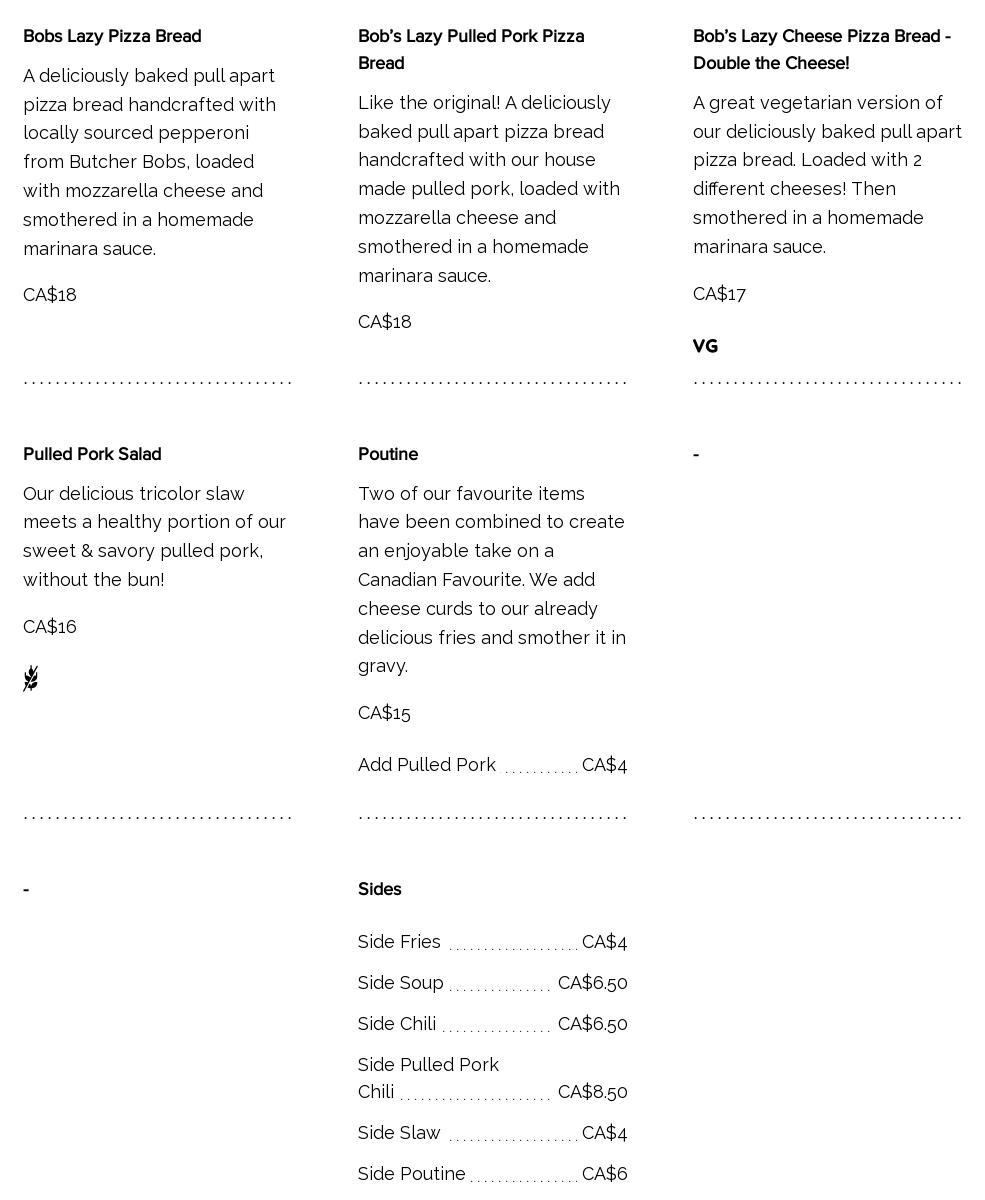Image resolution: width=985 pixels, height=1200 pixels.
Task: Click Bob's Lazy Cheese Pizza Bread heading
Action: tap(821, 49)
